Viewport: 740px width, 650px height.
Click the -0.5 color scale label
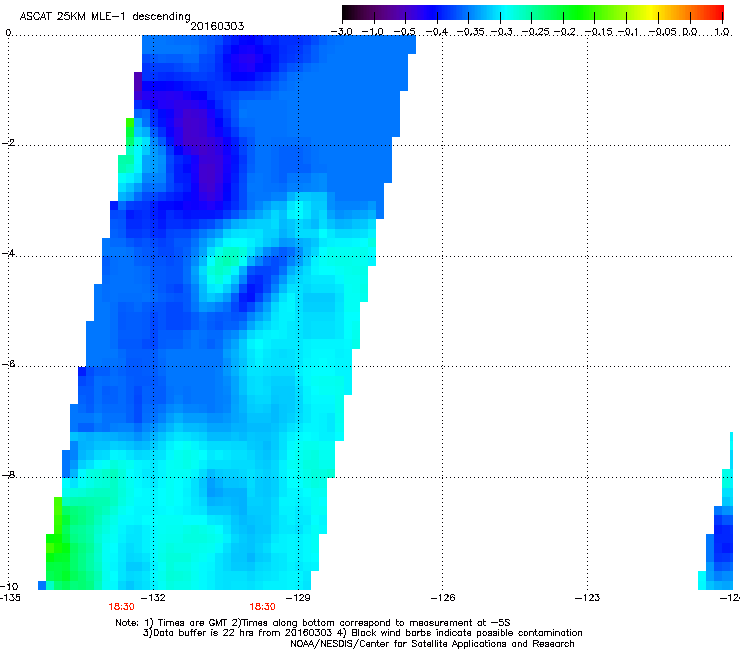pyautogui.click(x=405, y=32)
